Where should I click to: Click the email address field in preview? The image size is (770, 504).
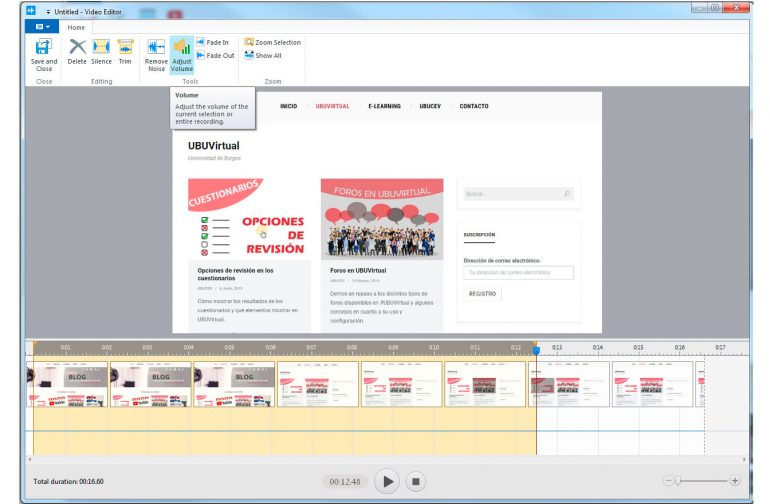click(519, 273)
